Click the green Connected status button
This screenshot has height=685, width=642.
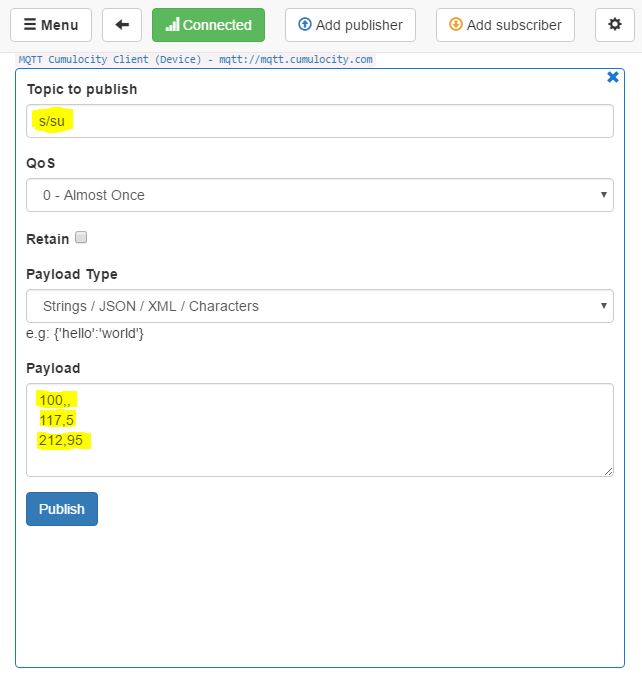coord(208,25)
